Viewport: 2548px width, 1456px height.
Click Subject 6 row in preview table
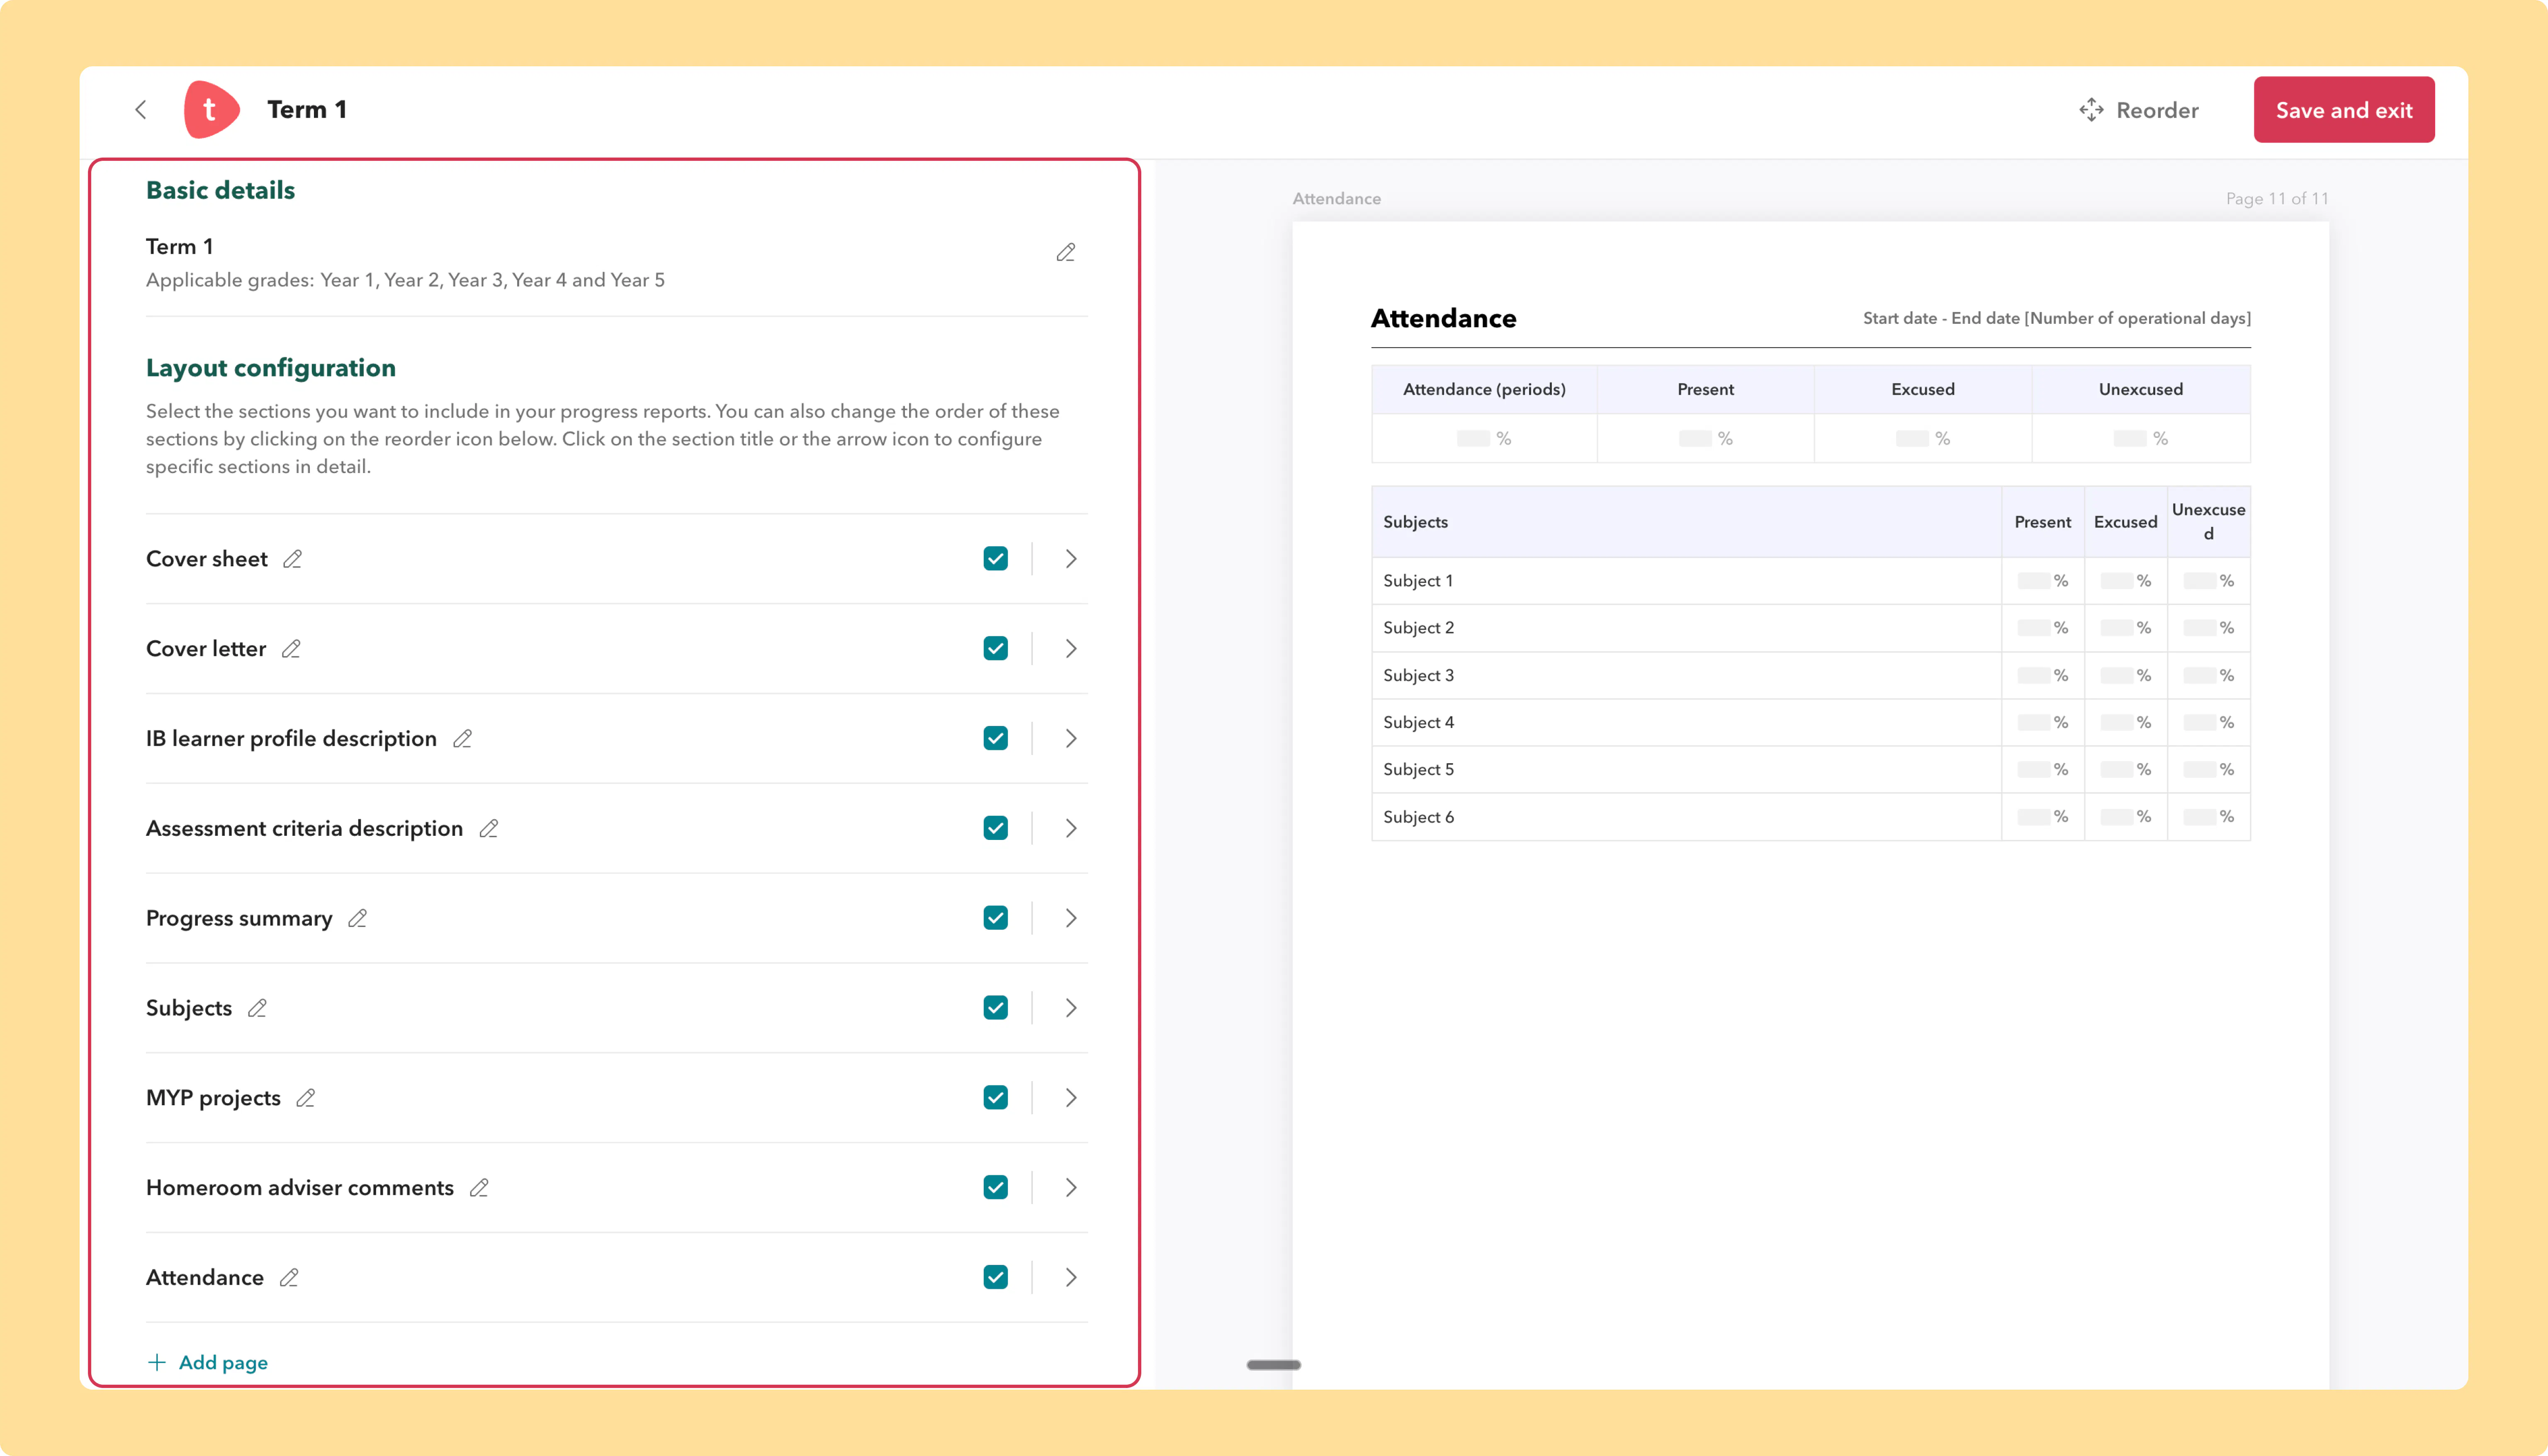tap(1811, 817)
